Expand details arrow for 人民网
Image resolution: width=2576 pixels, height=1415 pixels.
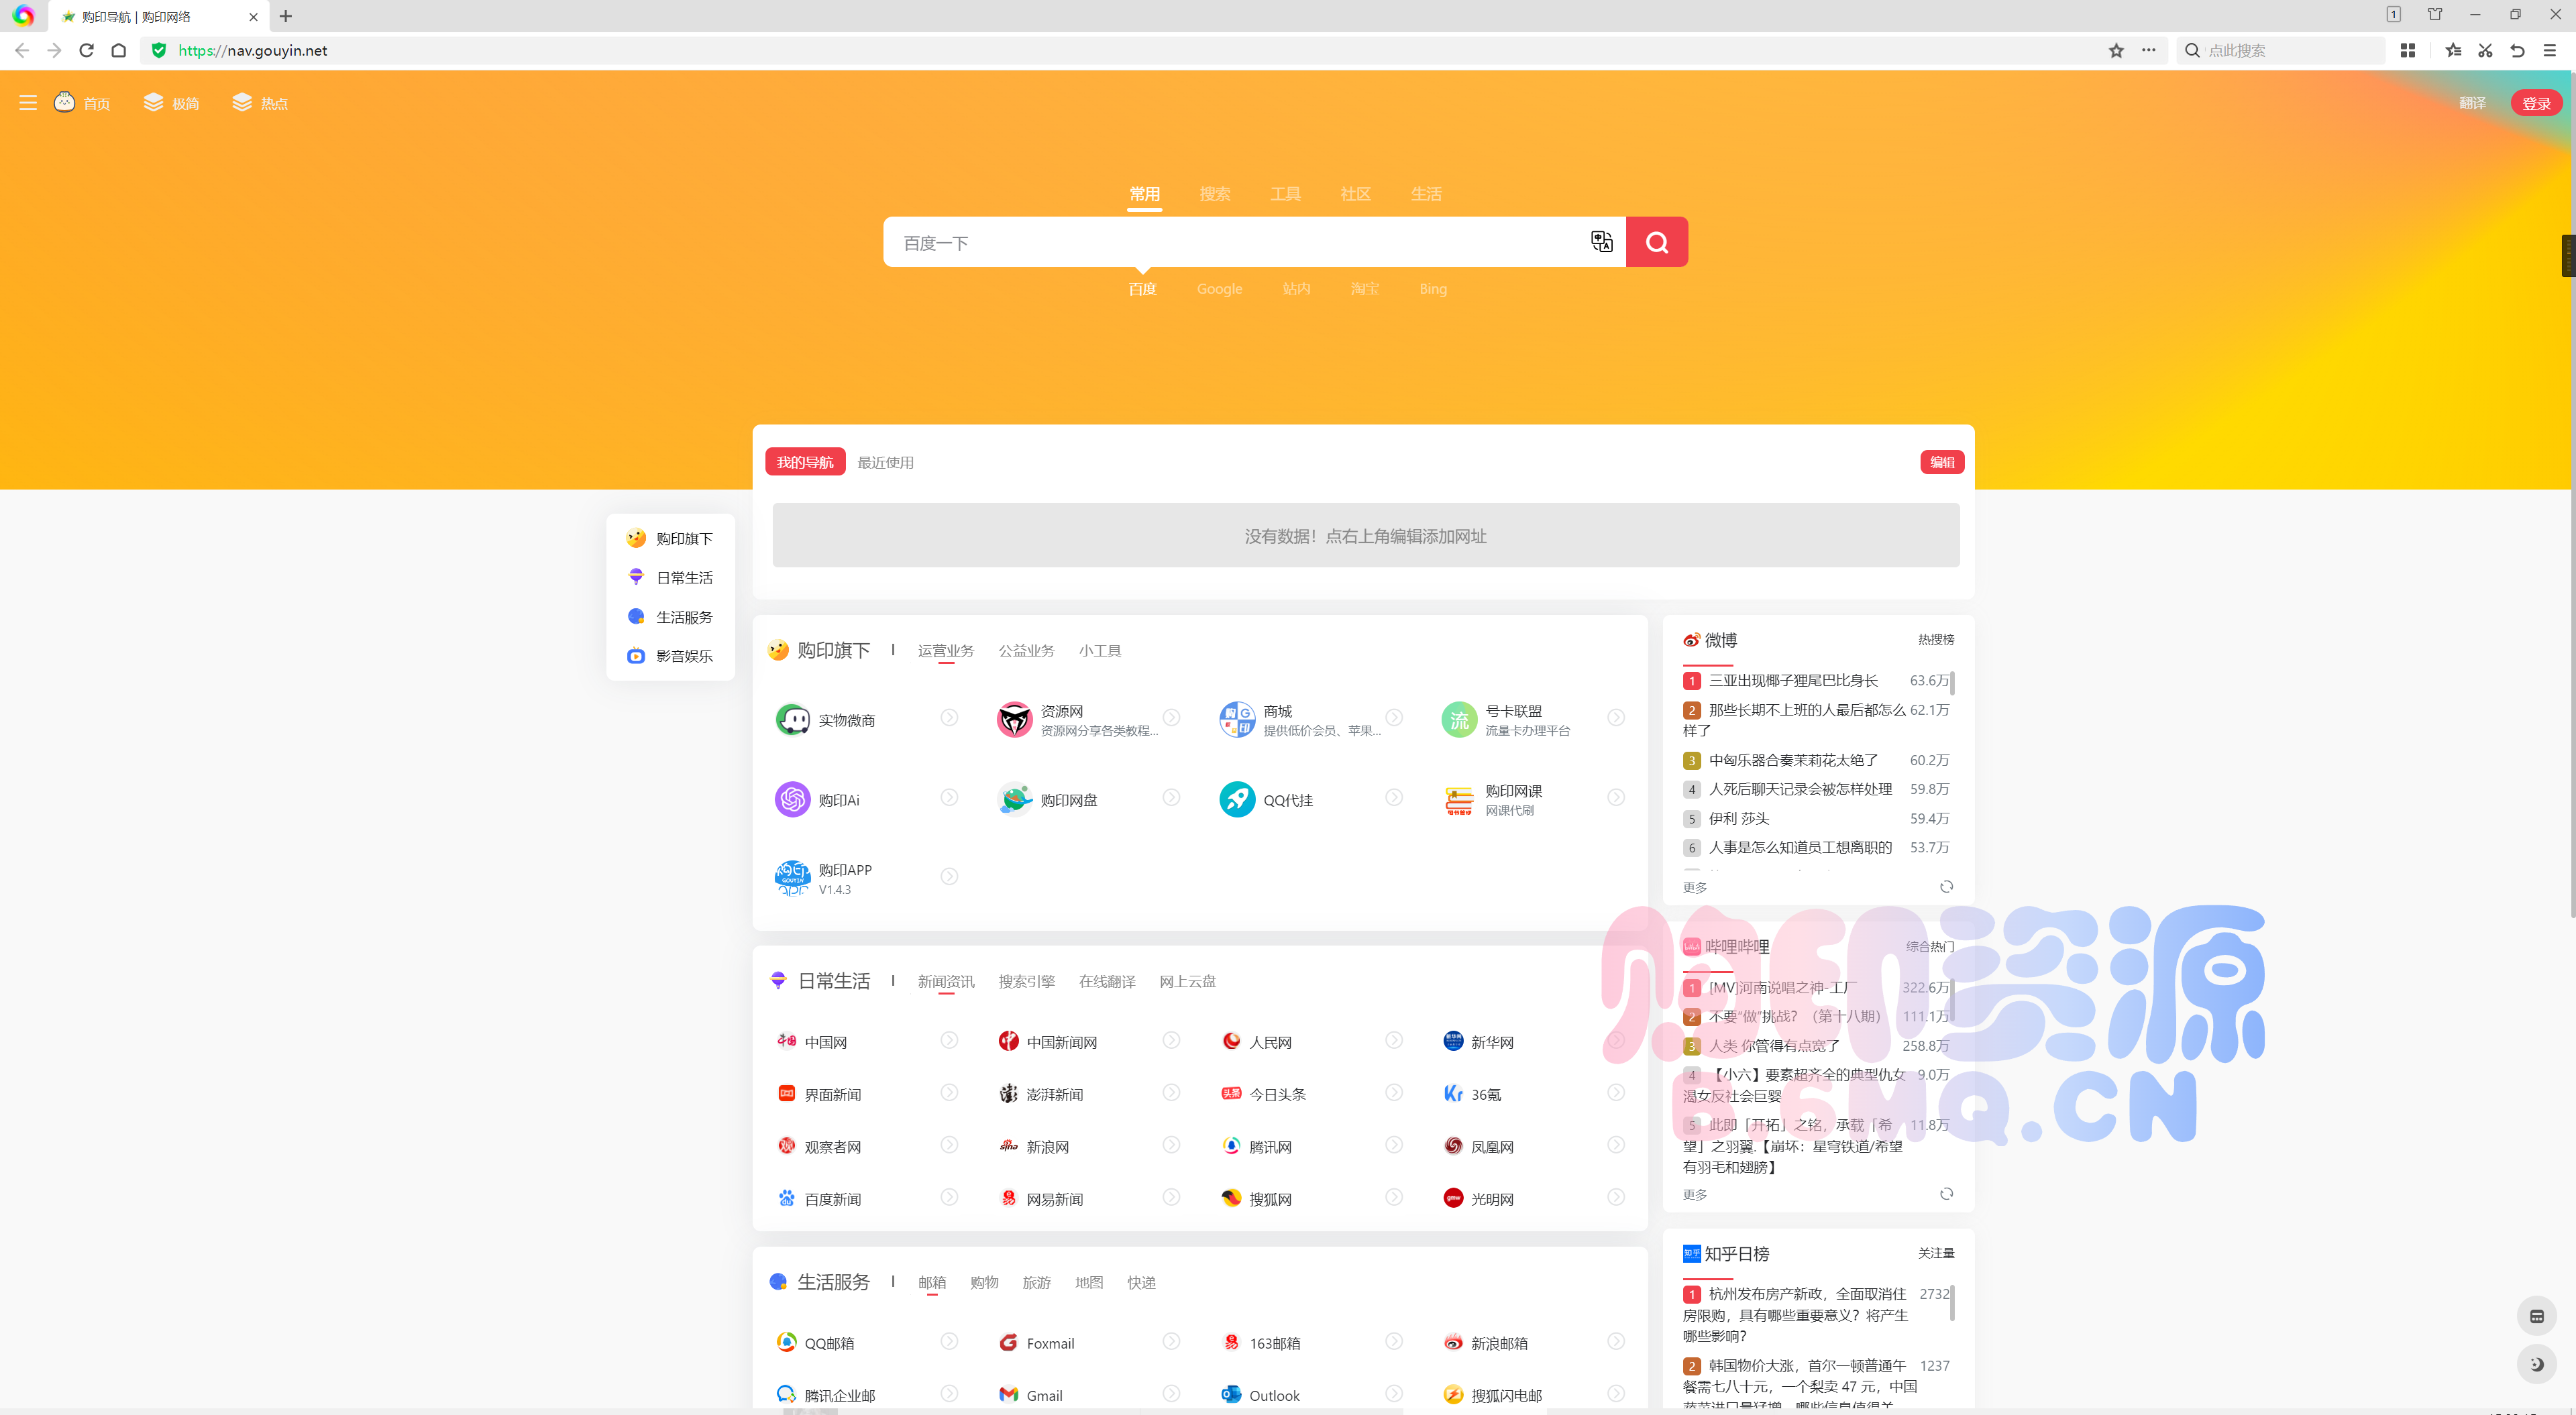pyautogui.click(x=1393, y=1040)
